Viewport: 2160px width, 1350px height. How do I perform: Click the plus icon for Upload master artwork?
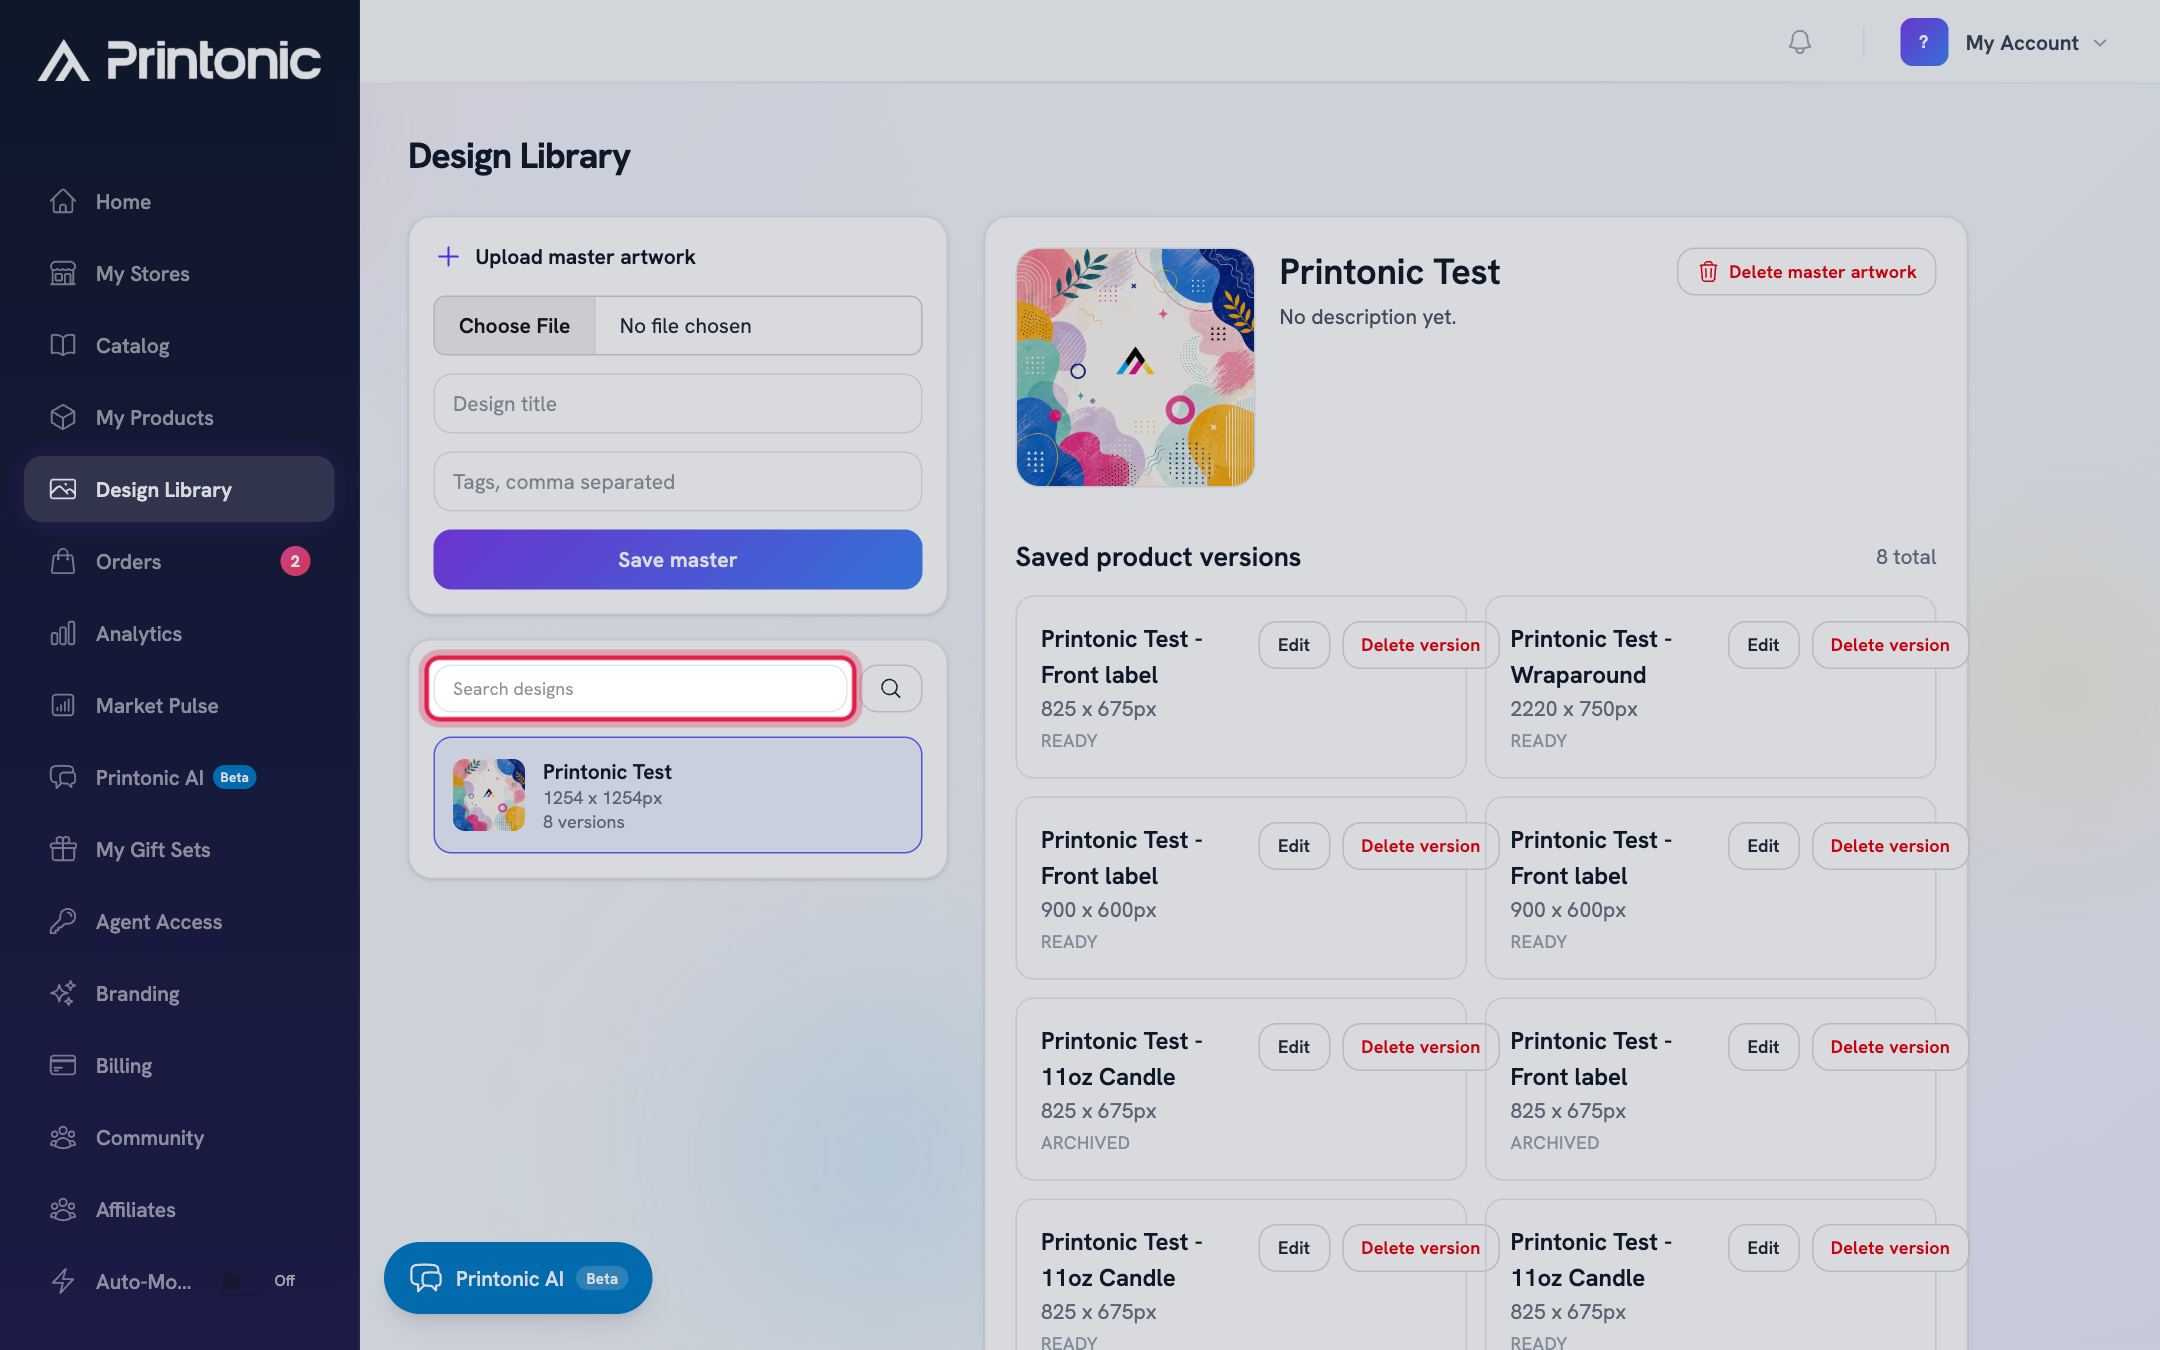click(x=448, y=257)
